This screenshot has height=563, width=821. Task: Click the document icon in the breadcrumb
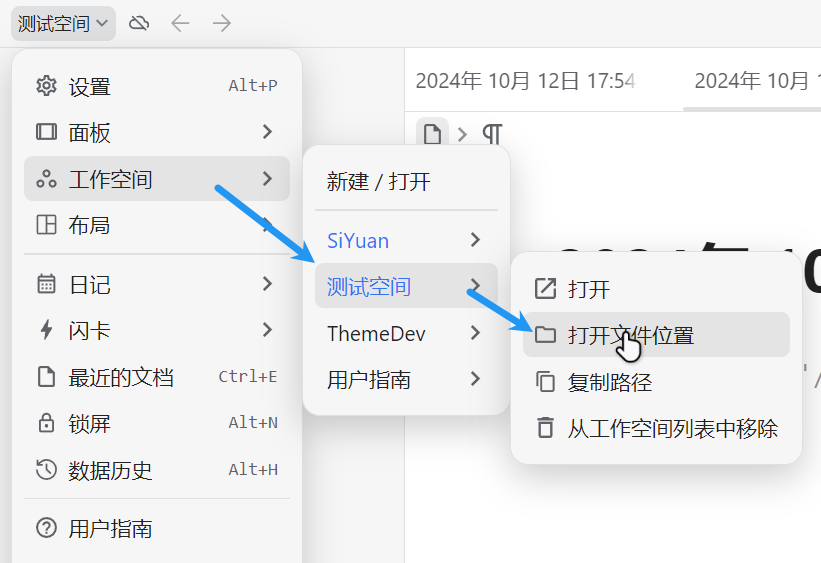pos(432,134)
